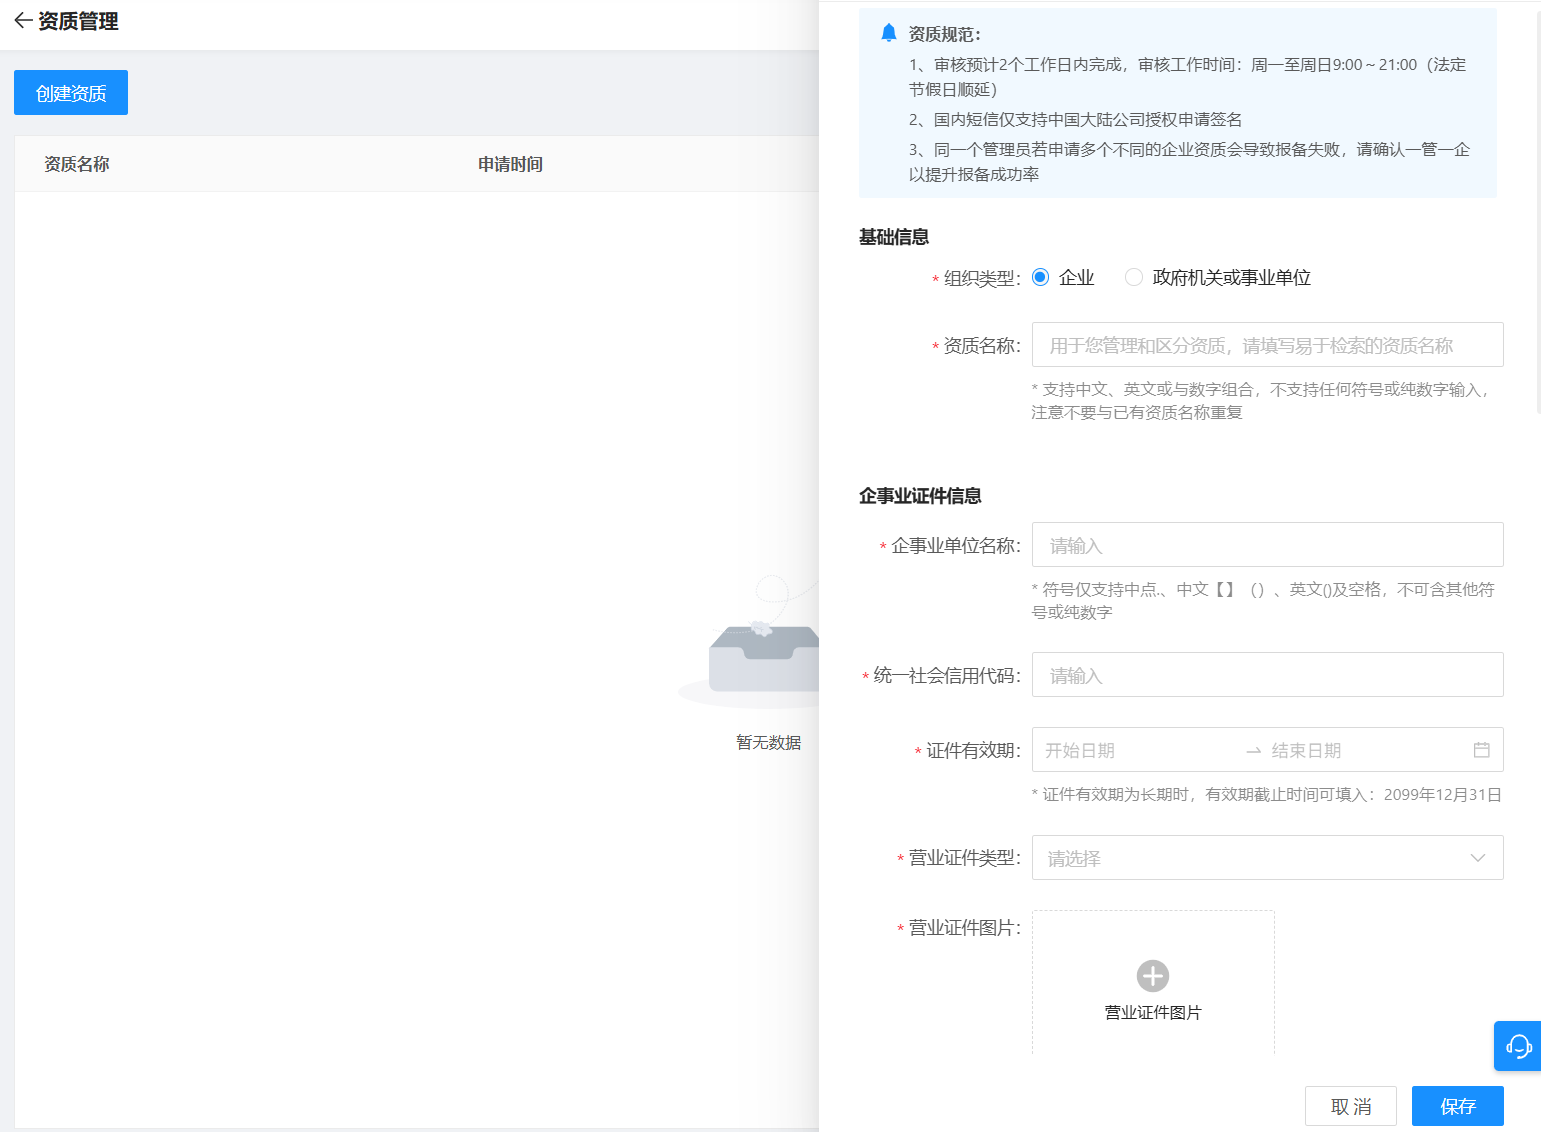The width and height of the screenshot is (1541, 1132).
Task: Select the 企业 radio button
Action: pyautogui.click(x=1040, y=277)
